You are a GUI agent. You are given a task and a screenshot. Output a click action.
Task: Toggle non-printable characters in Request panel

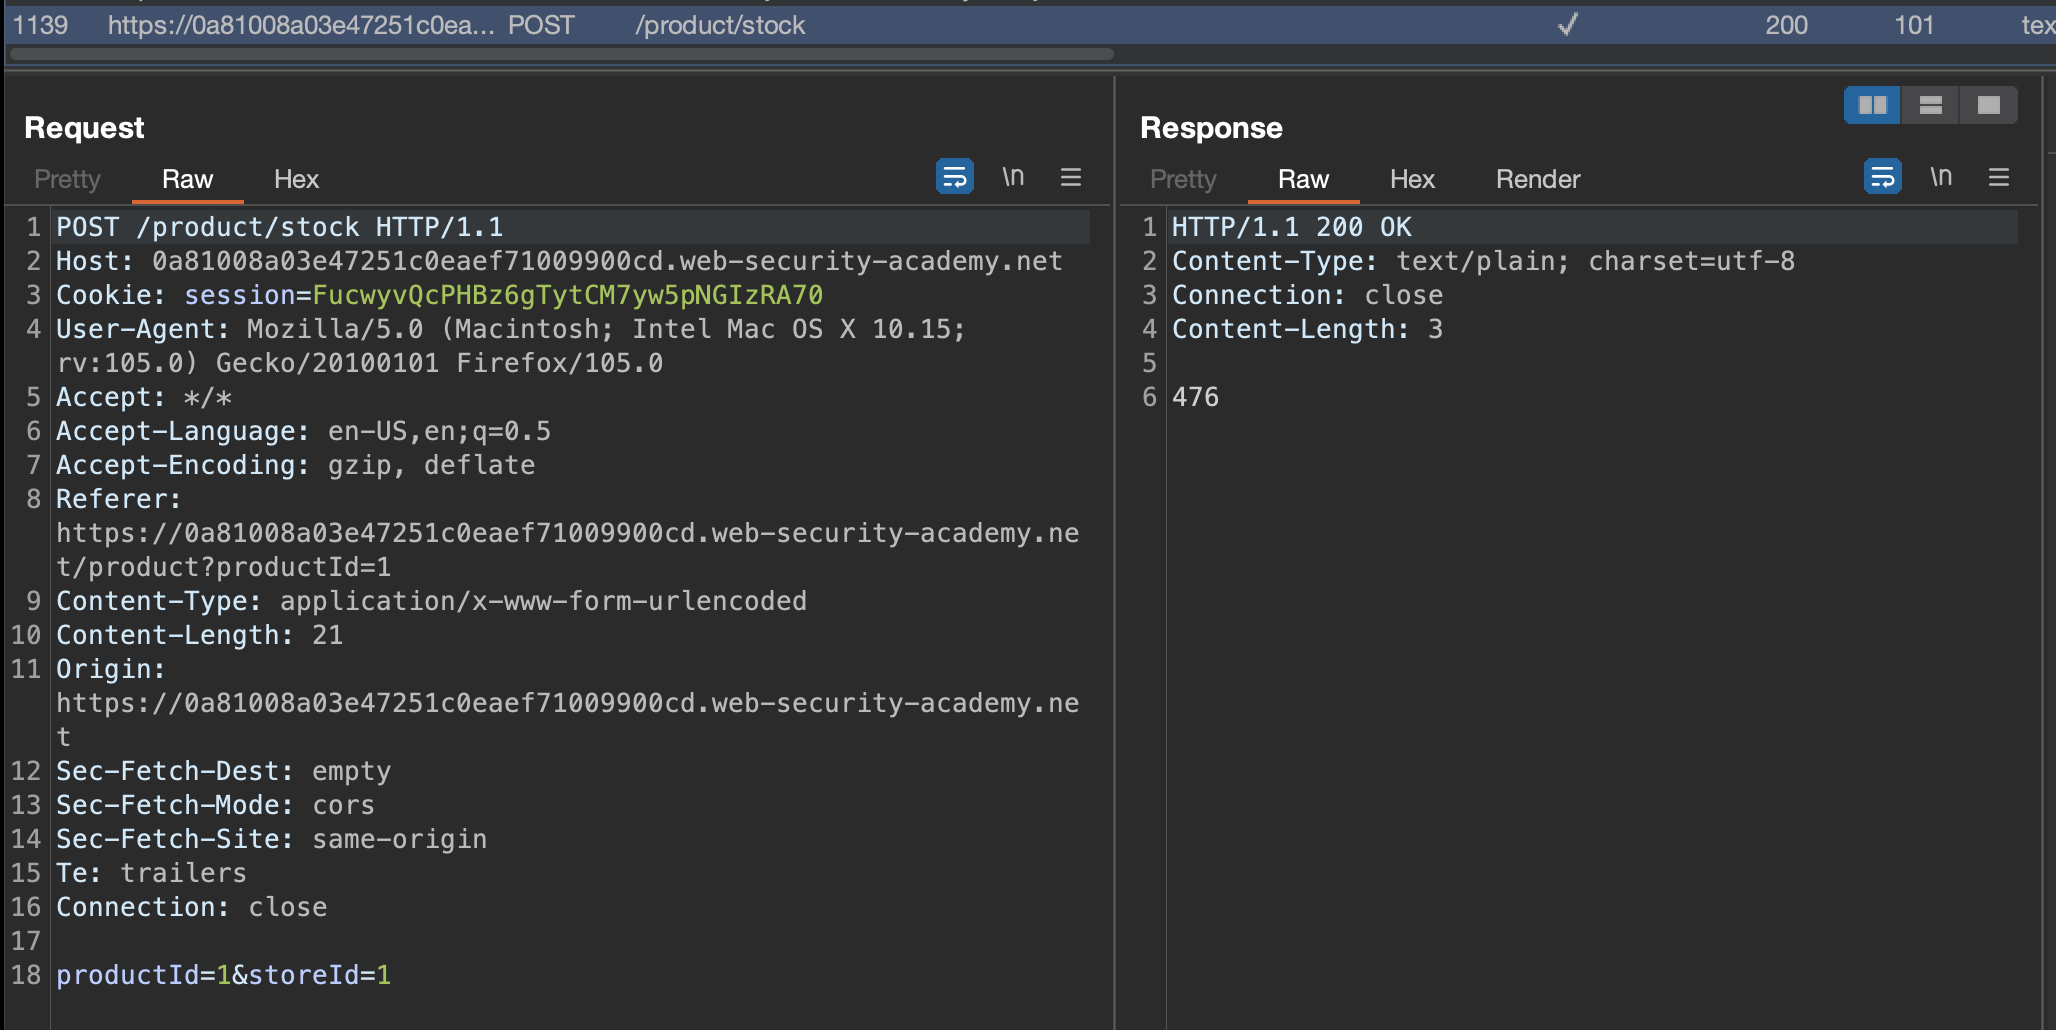(x=1013, y=177)
